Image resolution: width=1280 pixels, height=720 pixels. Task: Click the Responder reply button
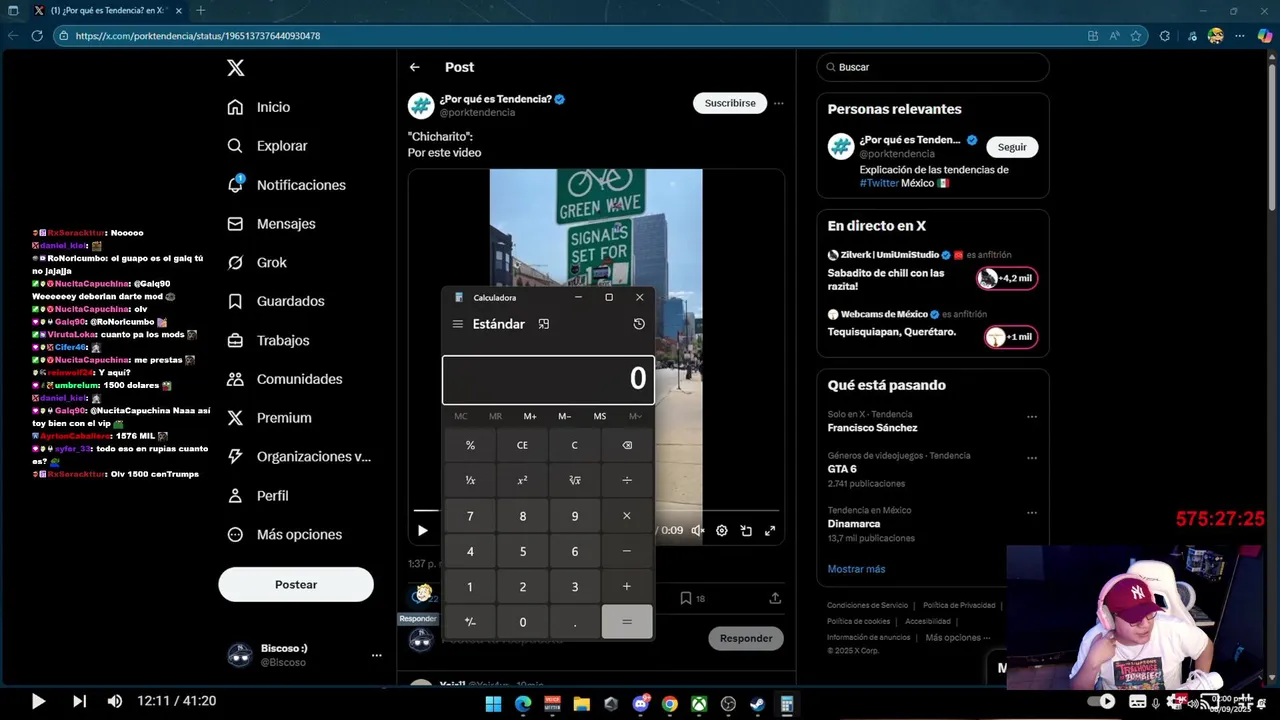[746, 638]
